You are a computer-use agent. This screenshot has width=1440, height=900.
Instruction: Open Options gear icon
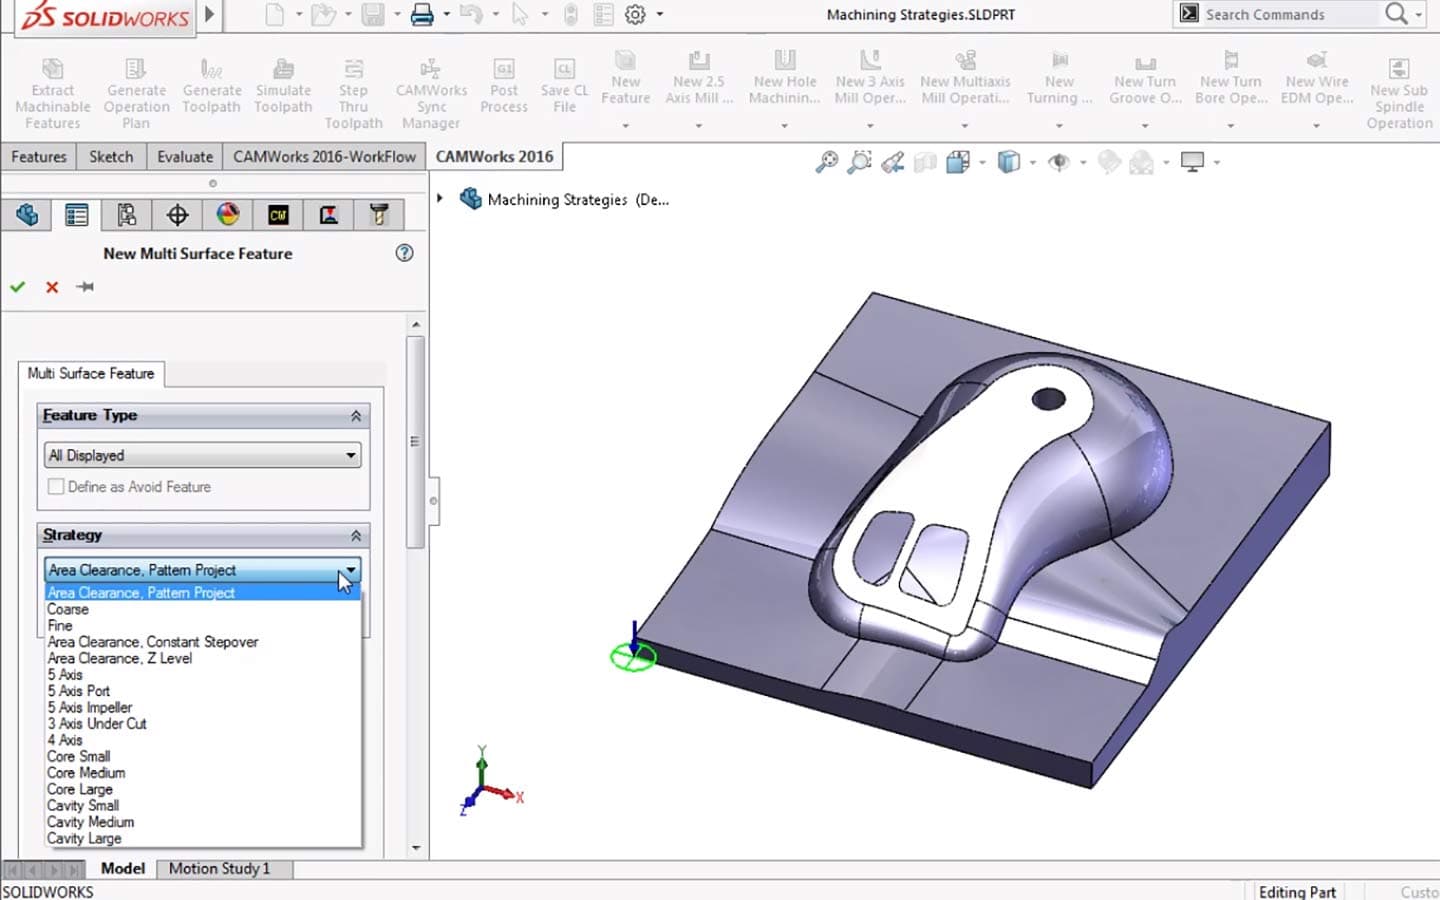[635, 14]
